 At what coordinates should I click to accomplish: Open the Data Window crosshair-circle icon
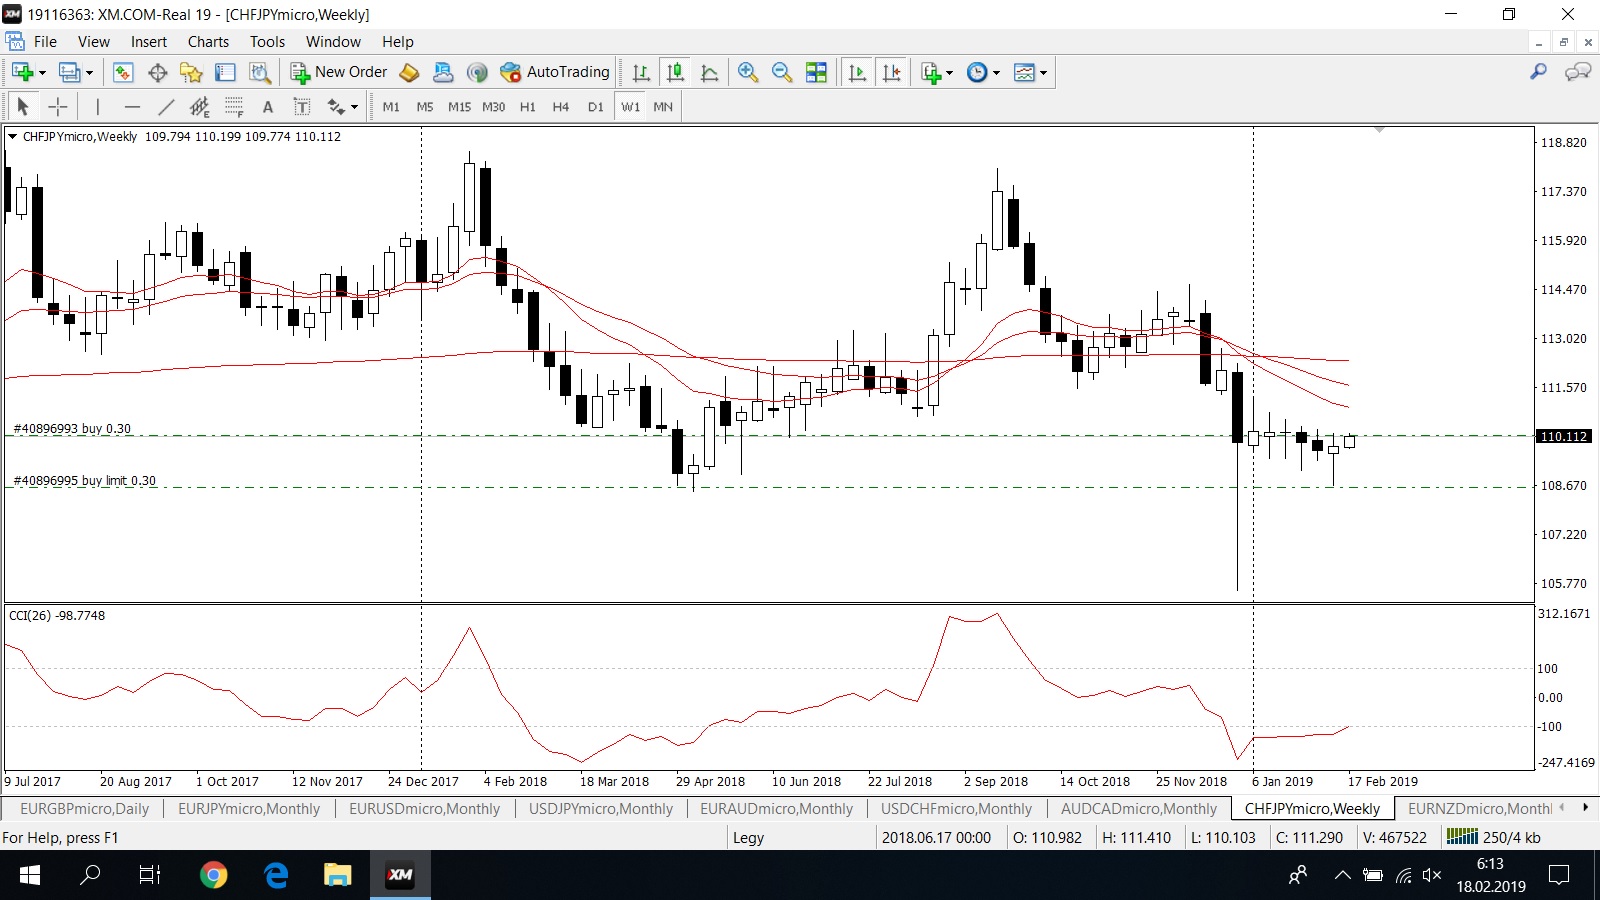pos(157,72)
